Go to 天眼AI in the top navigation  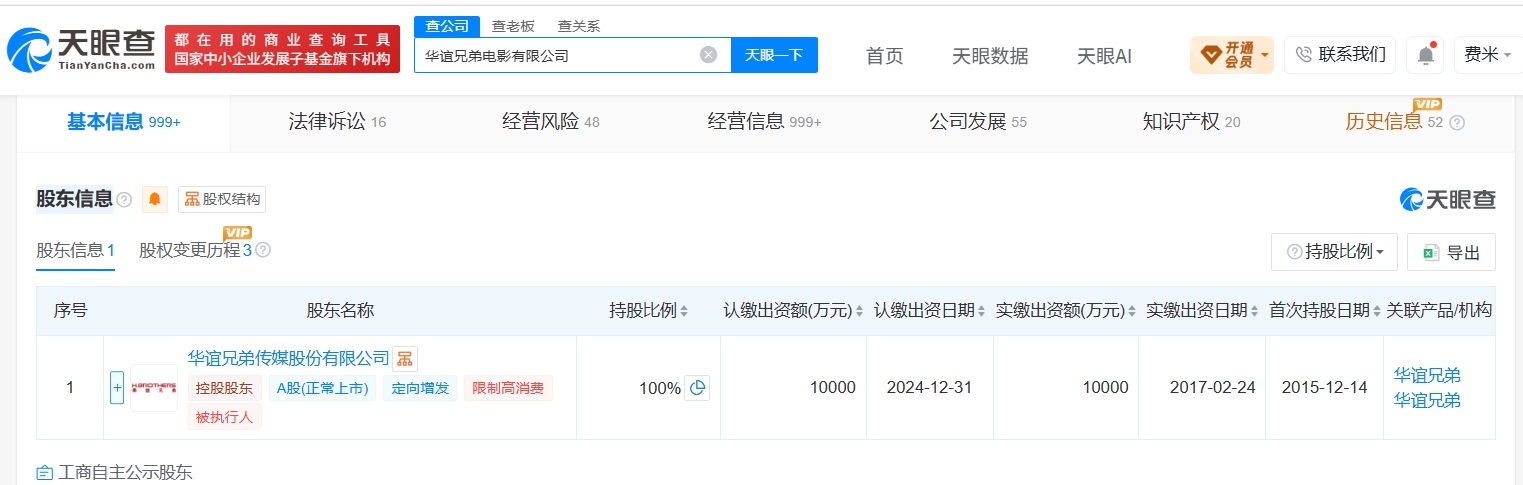tap(1104, 56)
